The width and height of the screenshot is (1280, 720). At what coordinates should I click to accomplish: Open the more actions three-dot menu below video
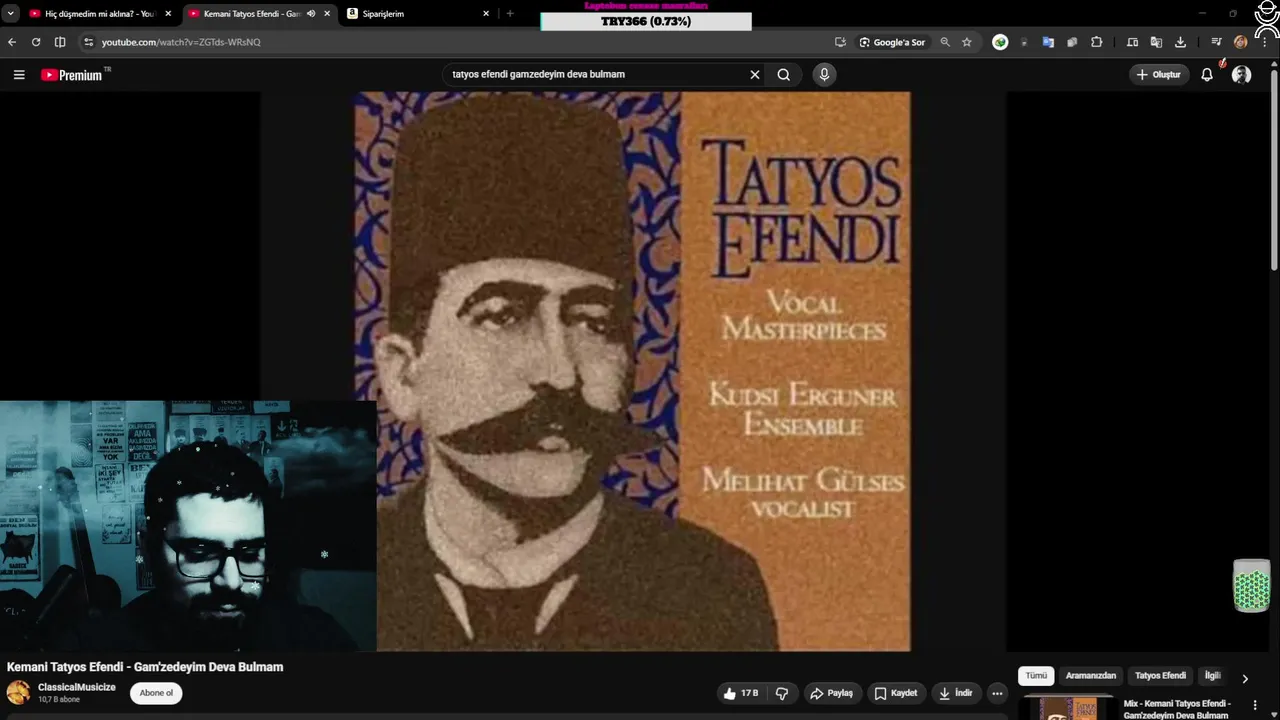point(997,693)
